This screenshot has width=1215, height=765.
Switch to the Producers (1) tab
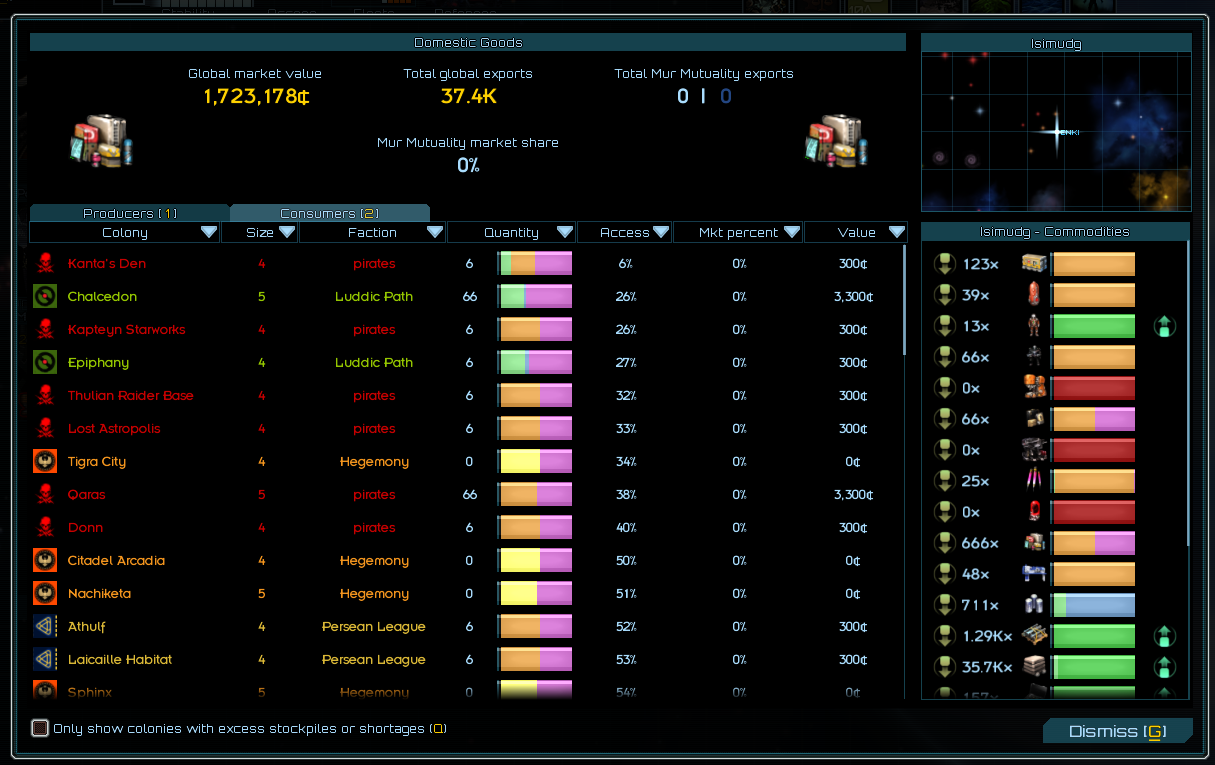(130, 213)
